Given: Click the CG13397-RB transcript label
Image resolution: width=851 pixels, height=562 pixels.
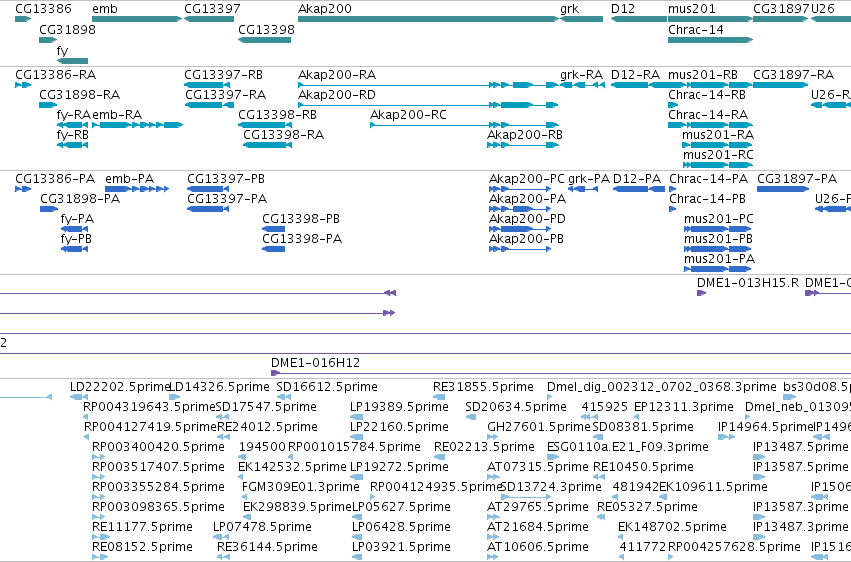Looking at the screenshot, I should coord(224,74).
